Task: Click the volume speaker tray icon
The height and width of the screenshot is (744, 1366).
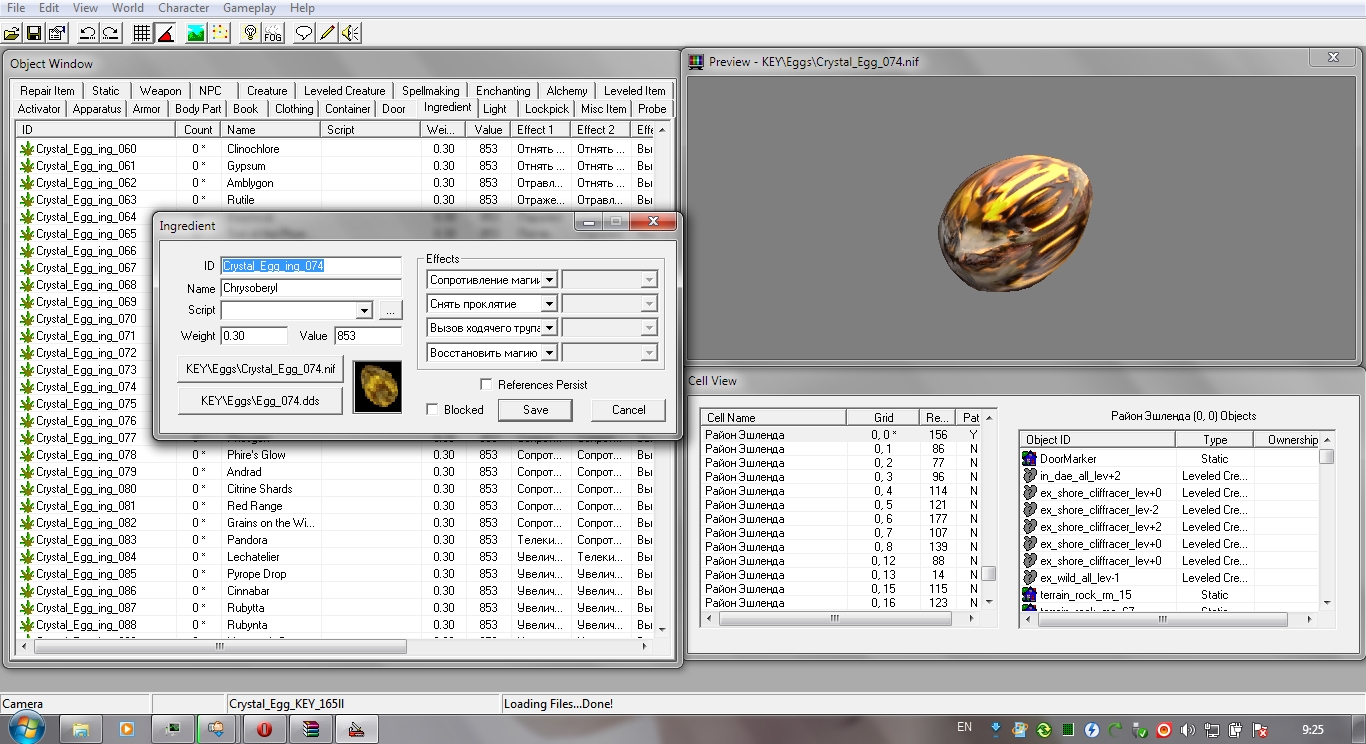Action: (x=1187, y=729)
